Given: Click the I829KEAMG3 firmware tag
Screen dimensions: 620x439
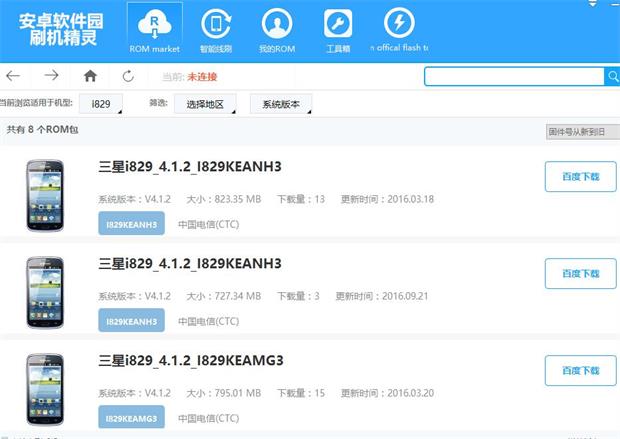Looking at the screenshot, I should coord(132,418).
